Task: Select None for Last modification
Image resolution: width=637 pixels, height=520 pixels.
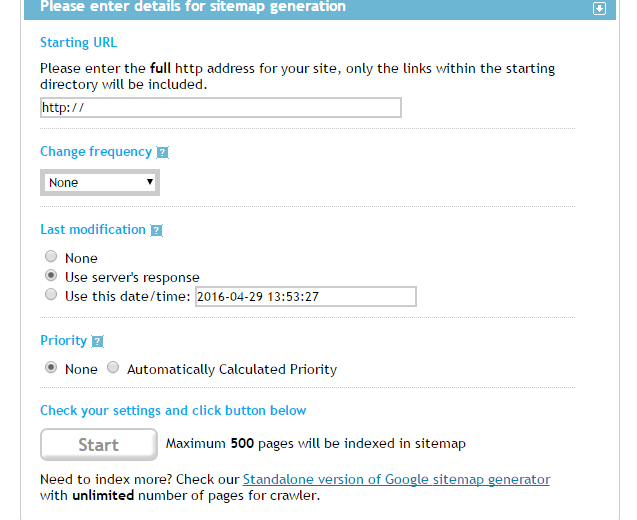Action: [x=51, y=258]
